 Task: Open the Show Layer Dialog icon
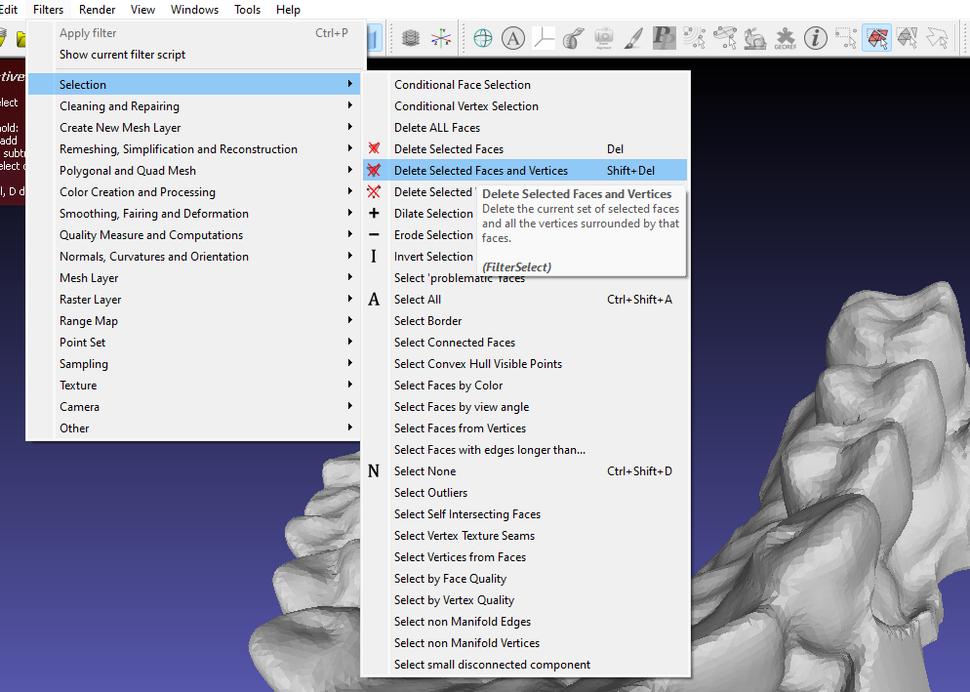tap(410, 38)
